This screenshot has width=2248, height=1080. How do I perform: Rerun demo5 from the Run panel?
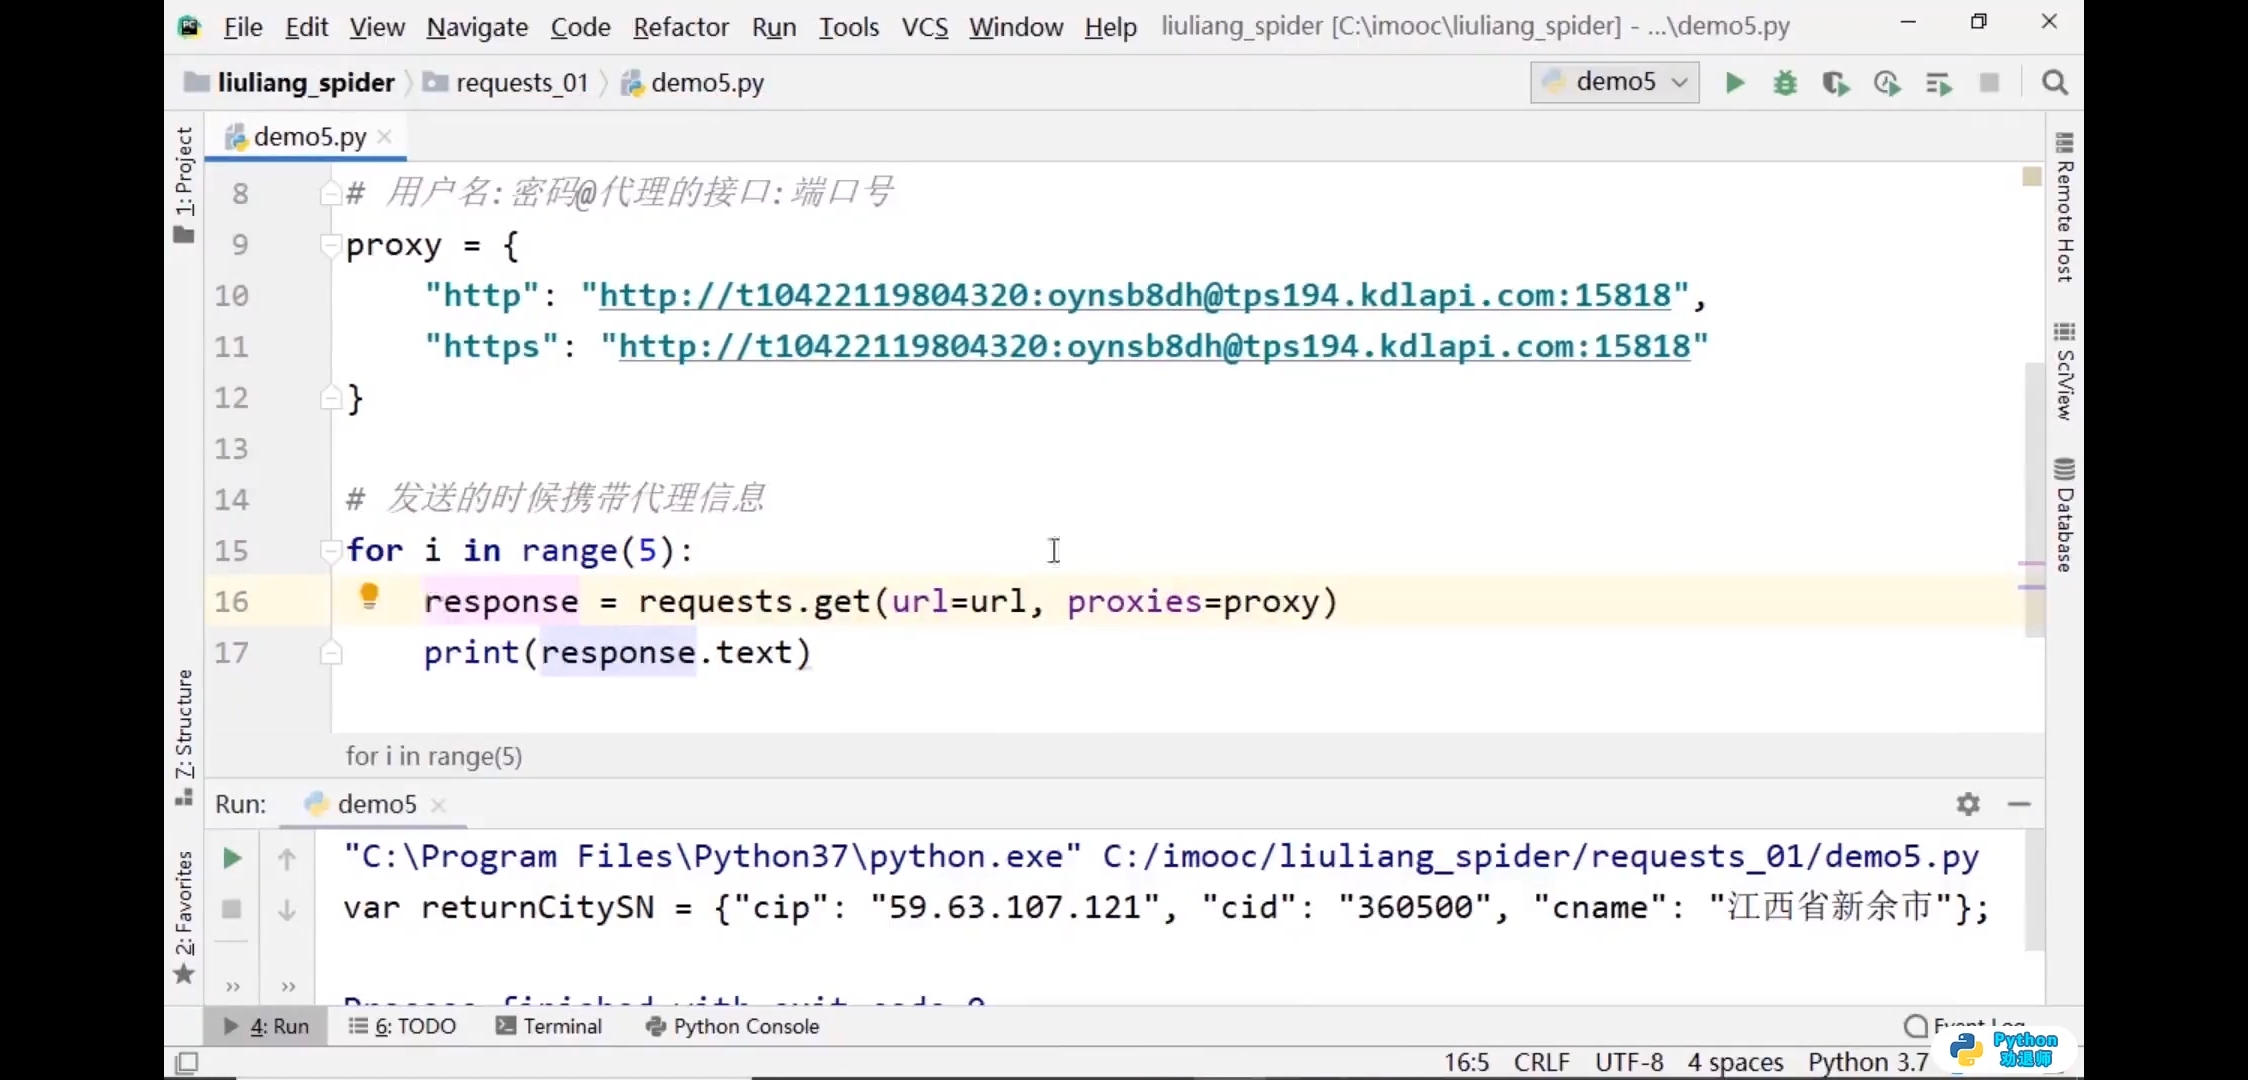coord(232,858)
